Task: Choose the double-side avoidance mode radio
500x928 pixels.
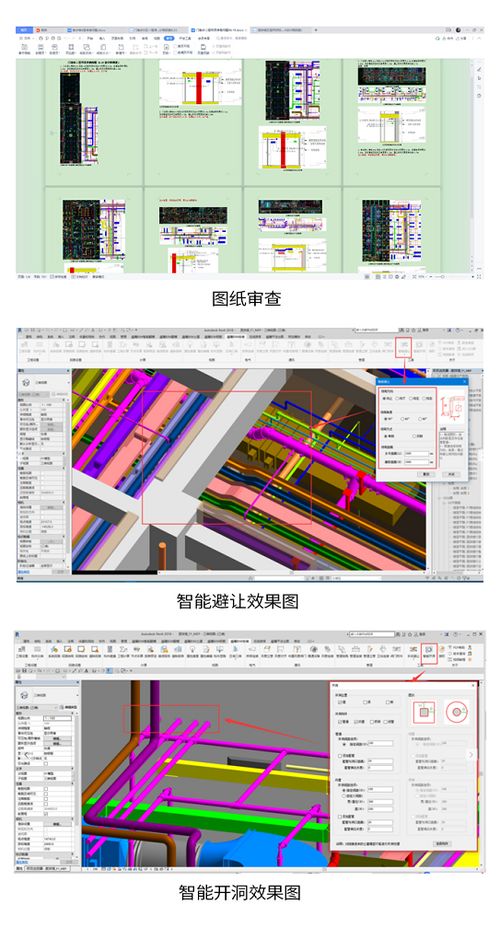Action: (414, 436)
